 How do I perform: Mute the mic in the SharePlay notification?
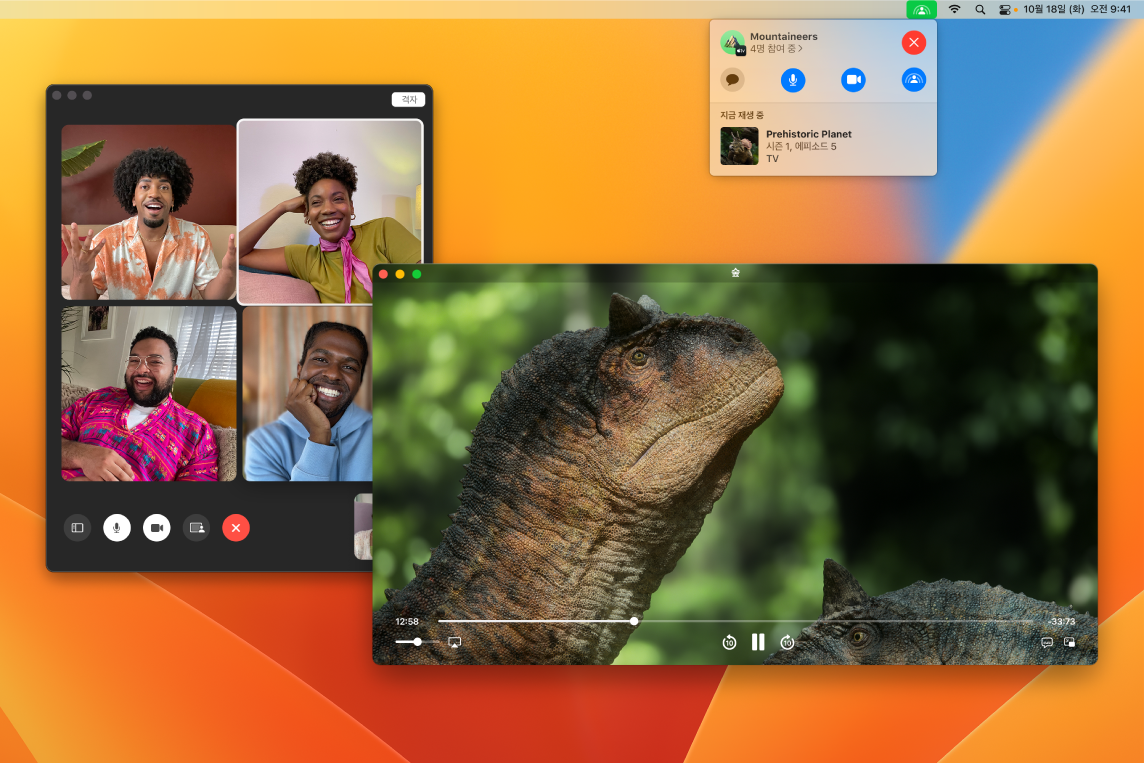coord(793,80)
